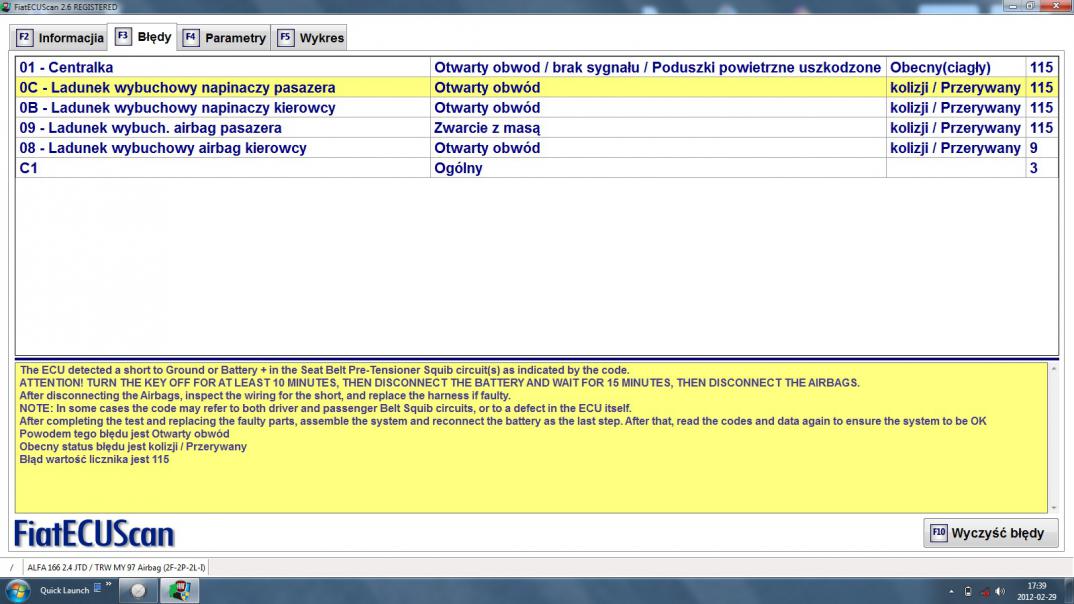Click scroll-up arrow of description panel
Image resolution: width=1074 pixels, height=604 pixels.
pyautogui.click(x=1053, y=369)
